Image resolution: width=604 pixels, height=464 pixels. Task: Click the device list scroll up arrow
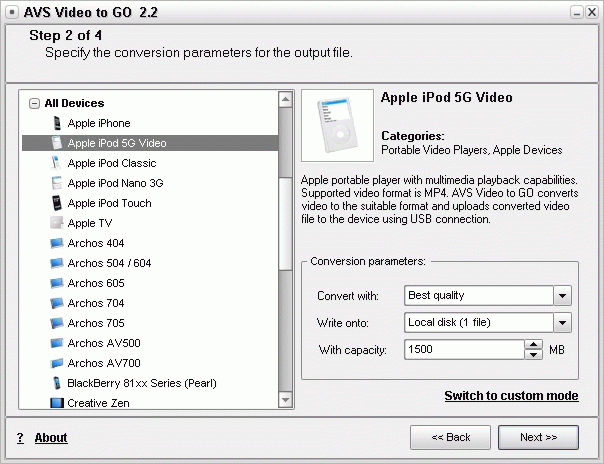pyautogui.click(x=285, y=99)
